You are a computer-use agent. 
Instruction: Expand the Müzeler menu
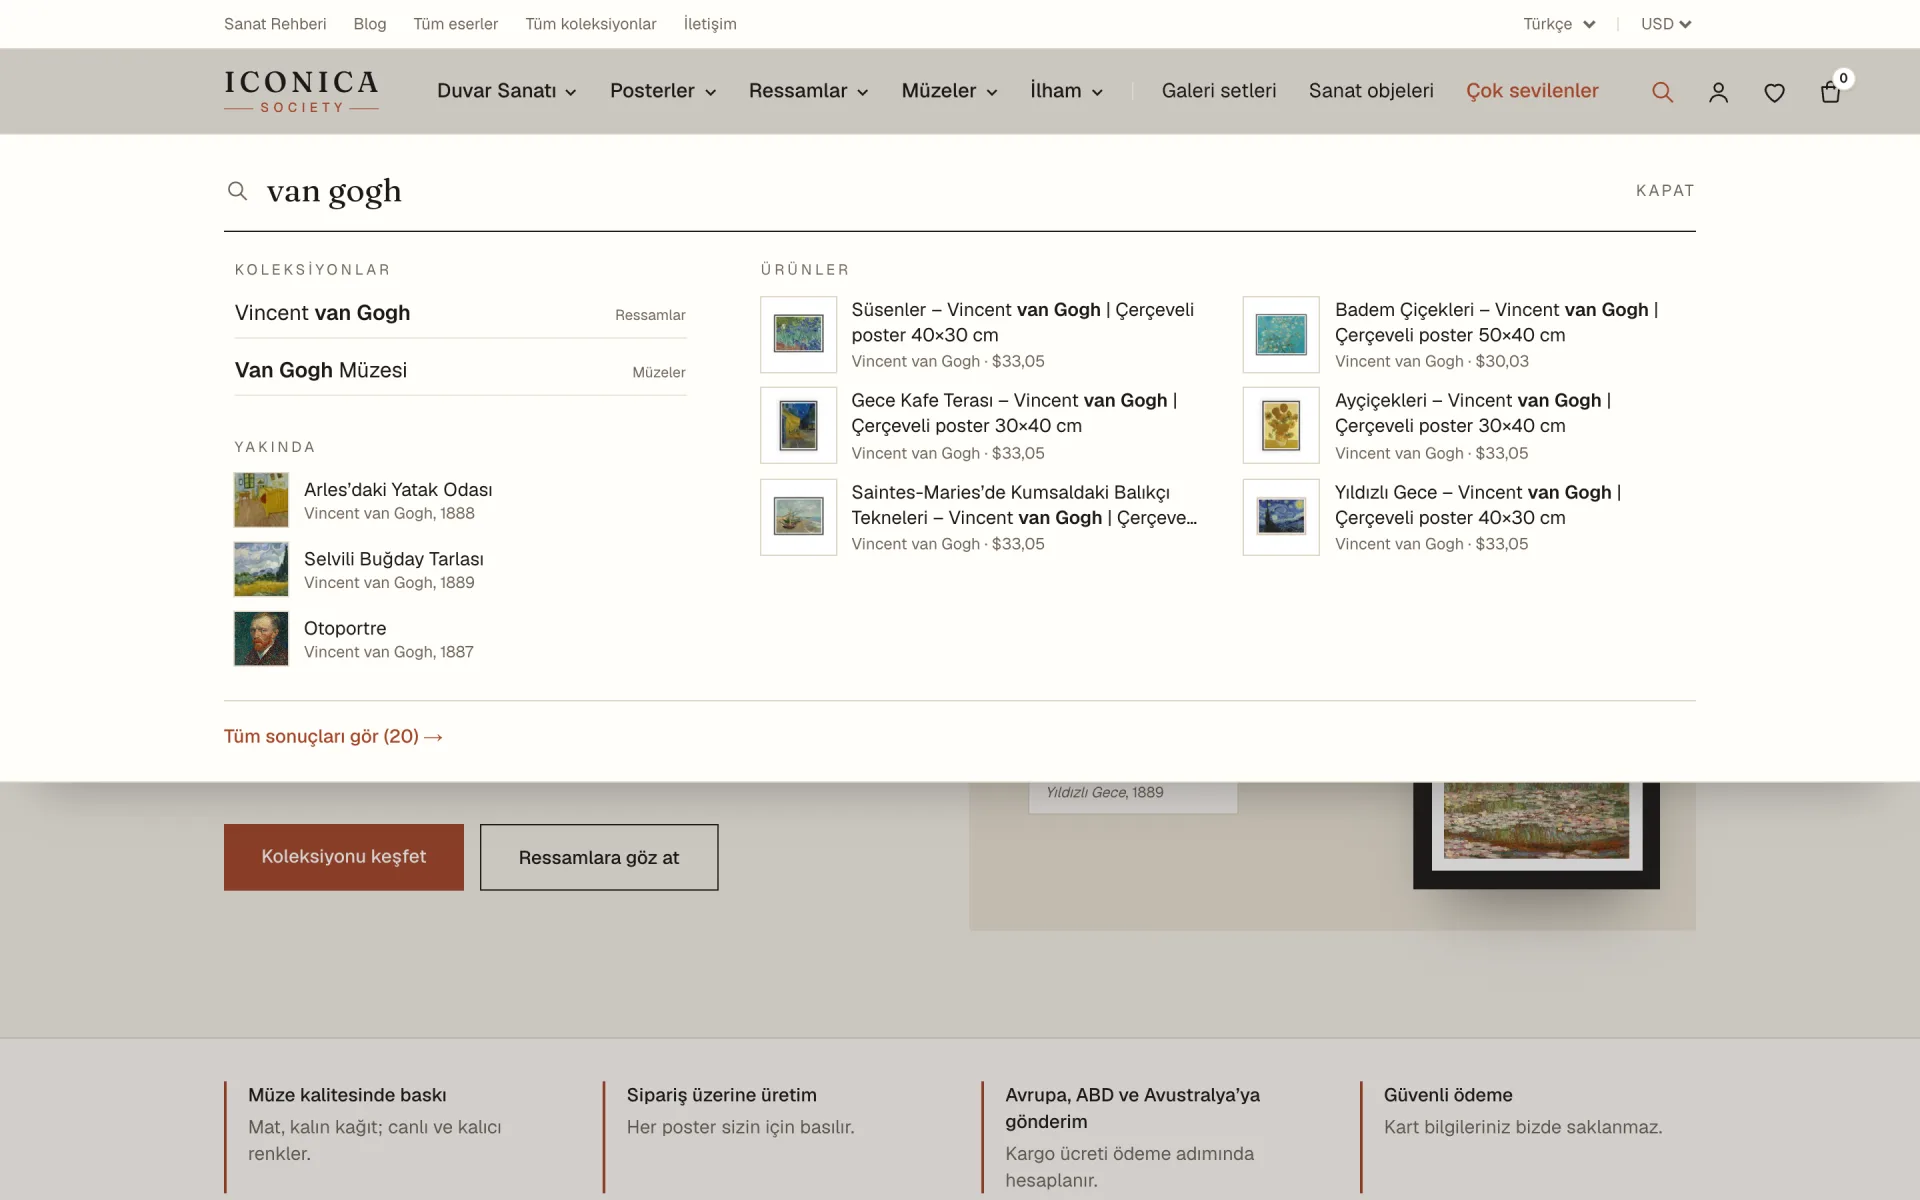tap(950, 91)
